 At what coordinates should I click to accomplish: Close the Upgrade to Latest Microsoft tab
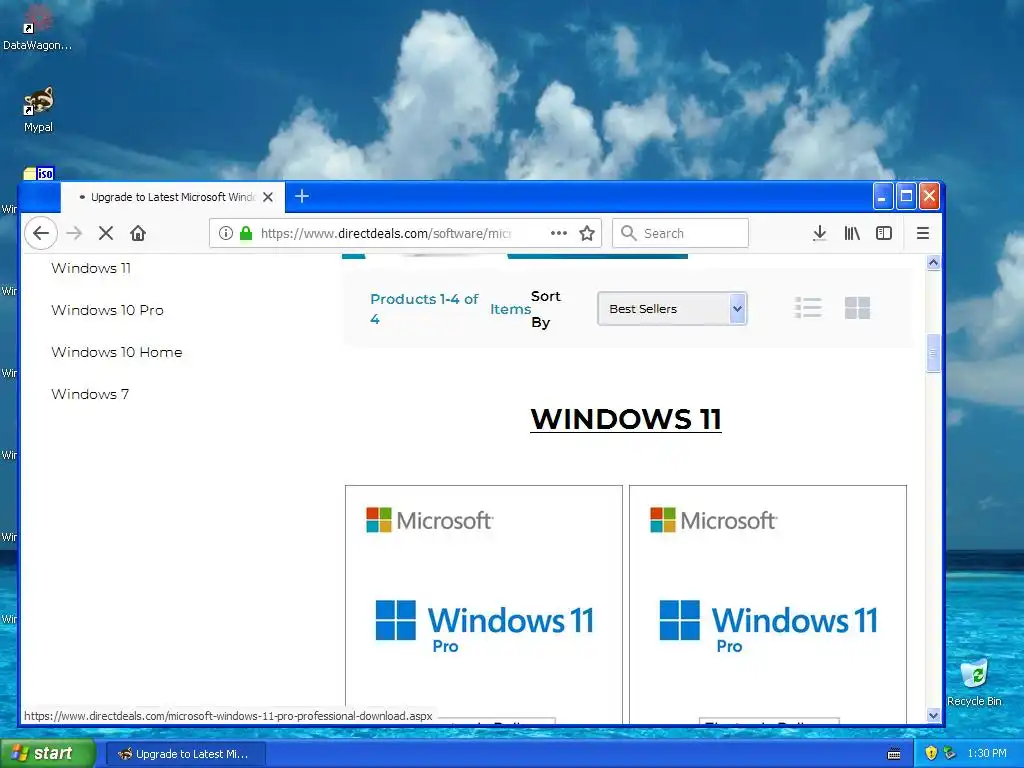pos(268,197)
